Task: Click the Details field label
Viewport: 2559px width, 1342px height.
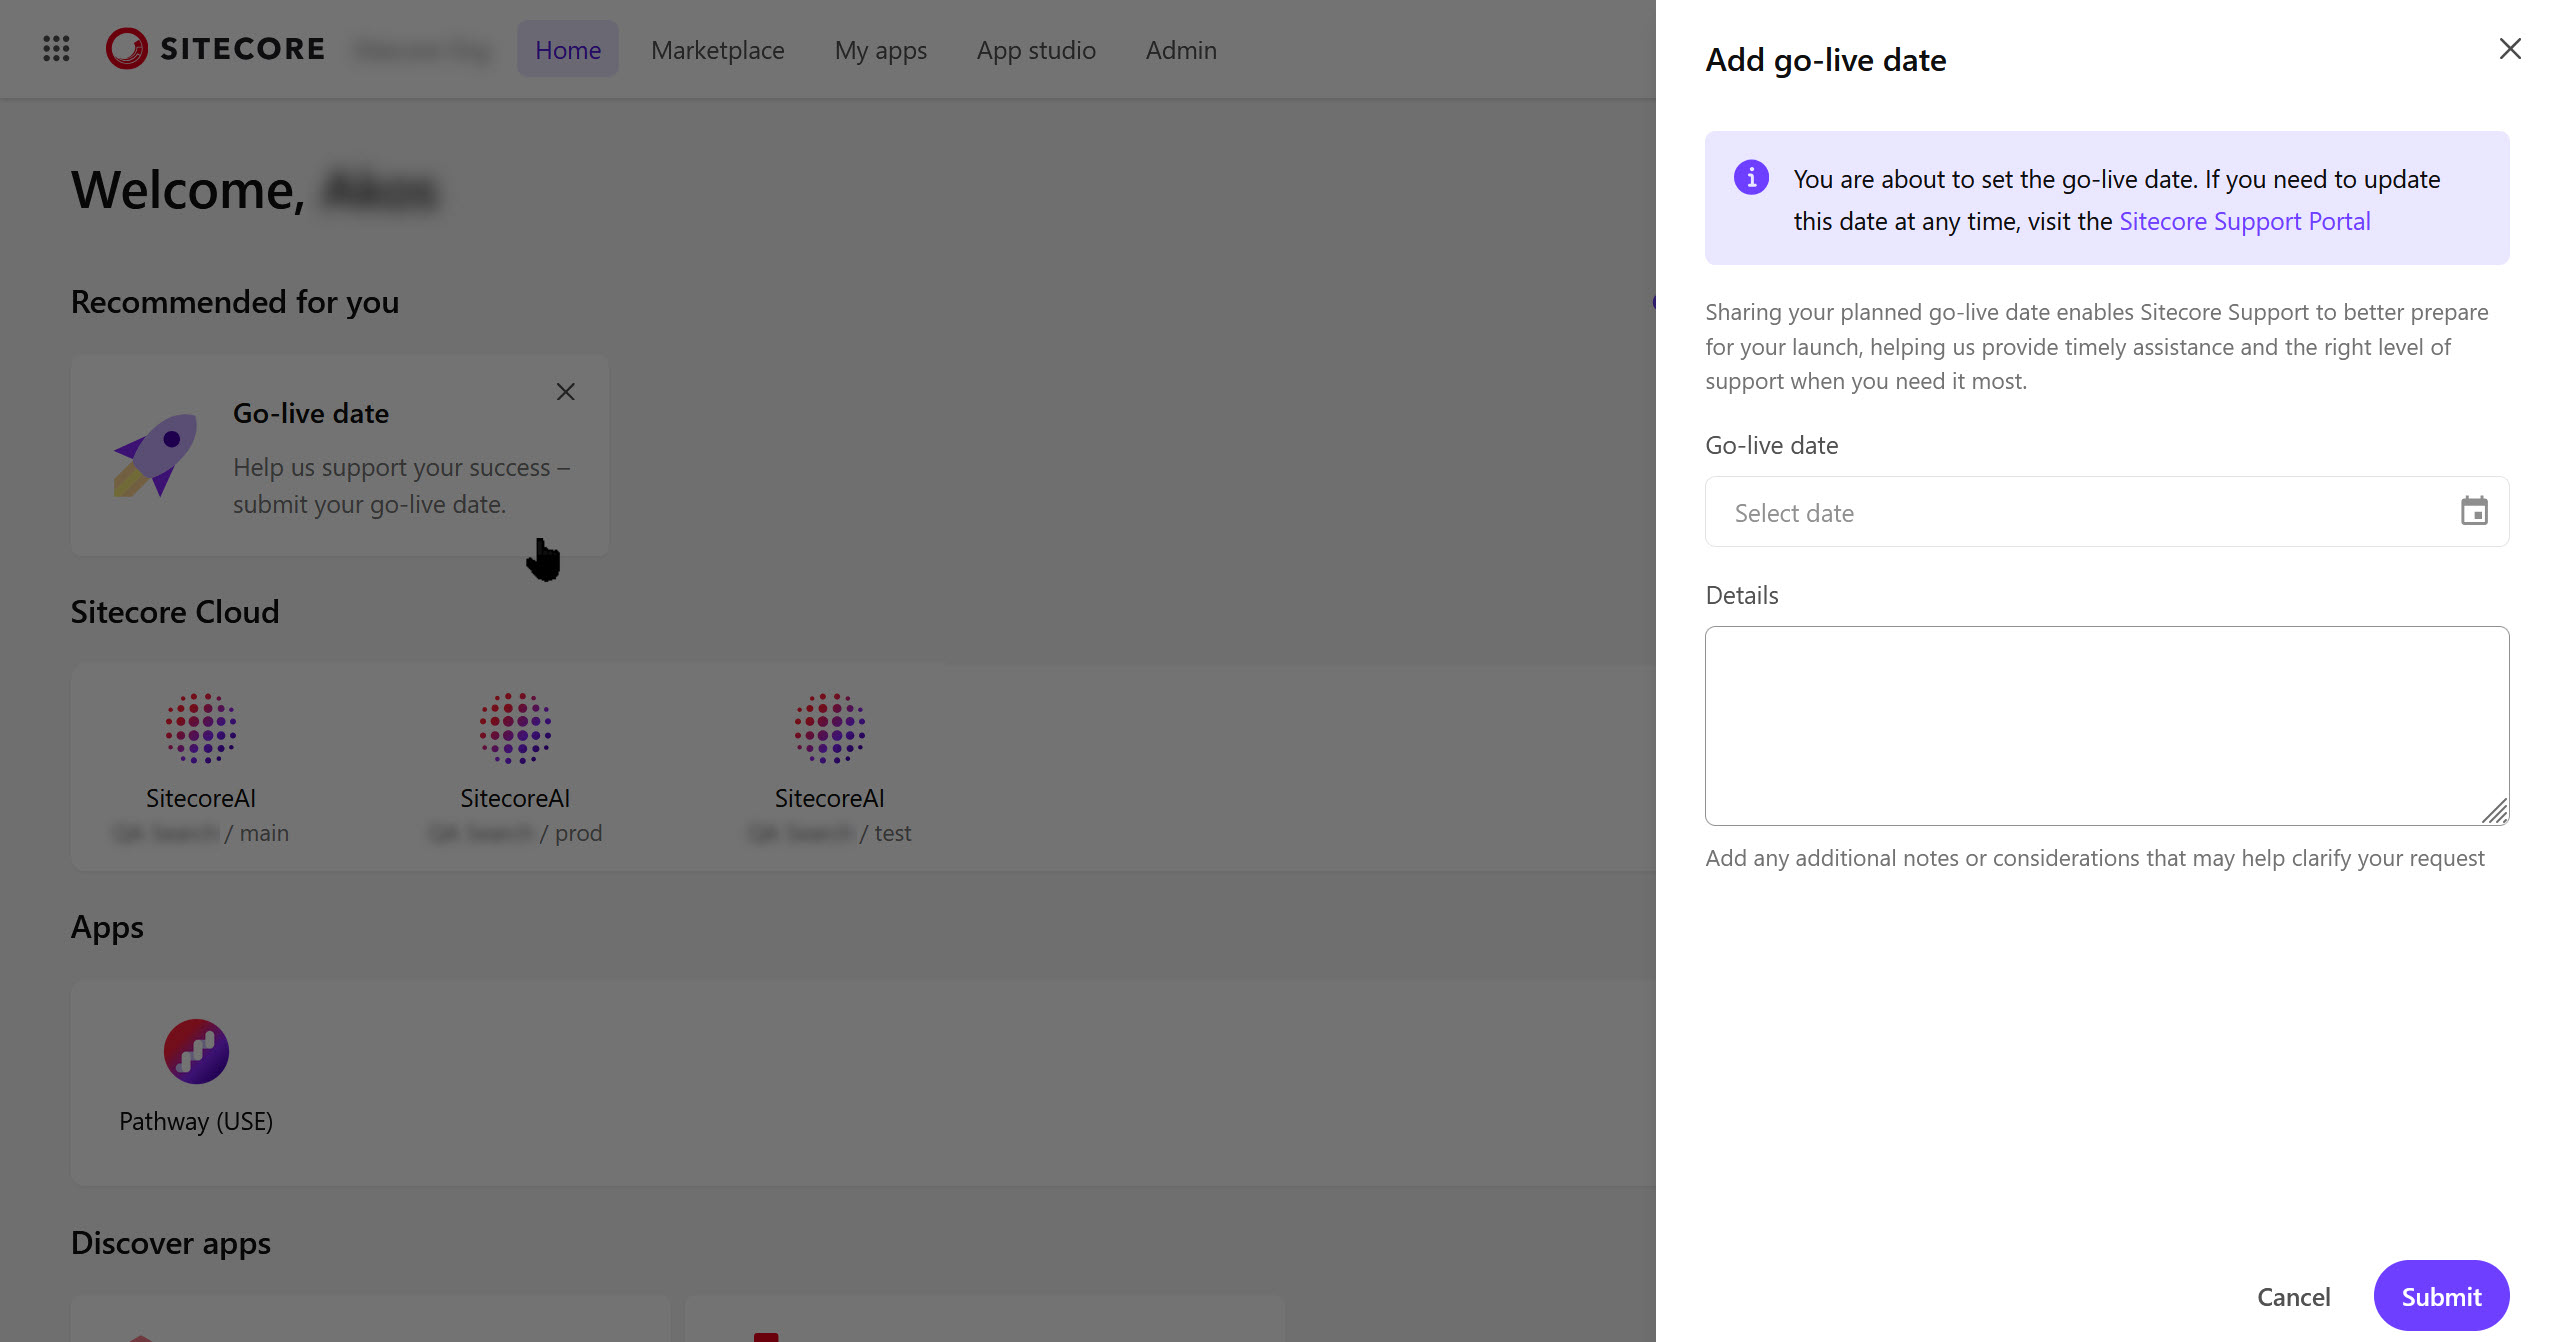Action: (x=1742, y=595)
